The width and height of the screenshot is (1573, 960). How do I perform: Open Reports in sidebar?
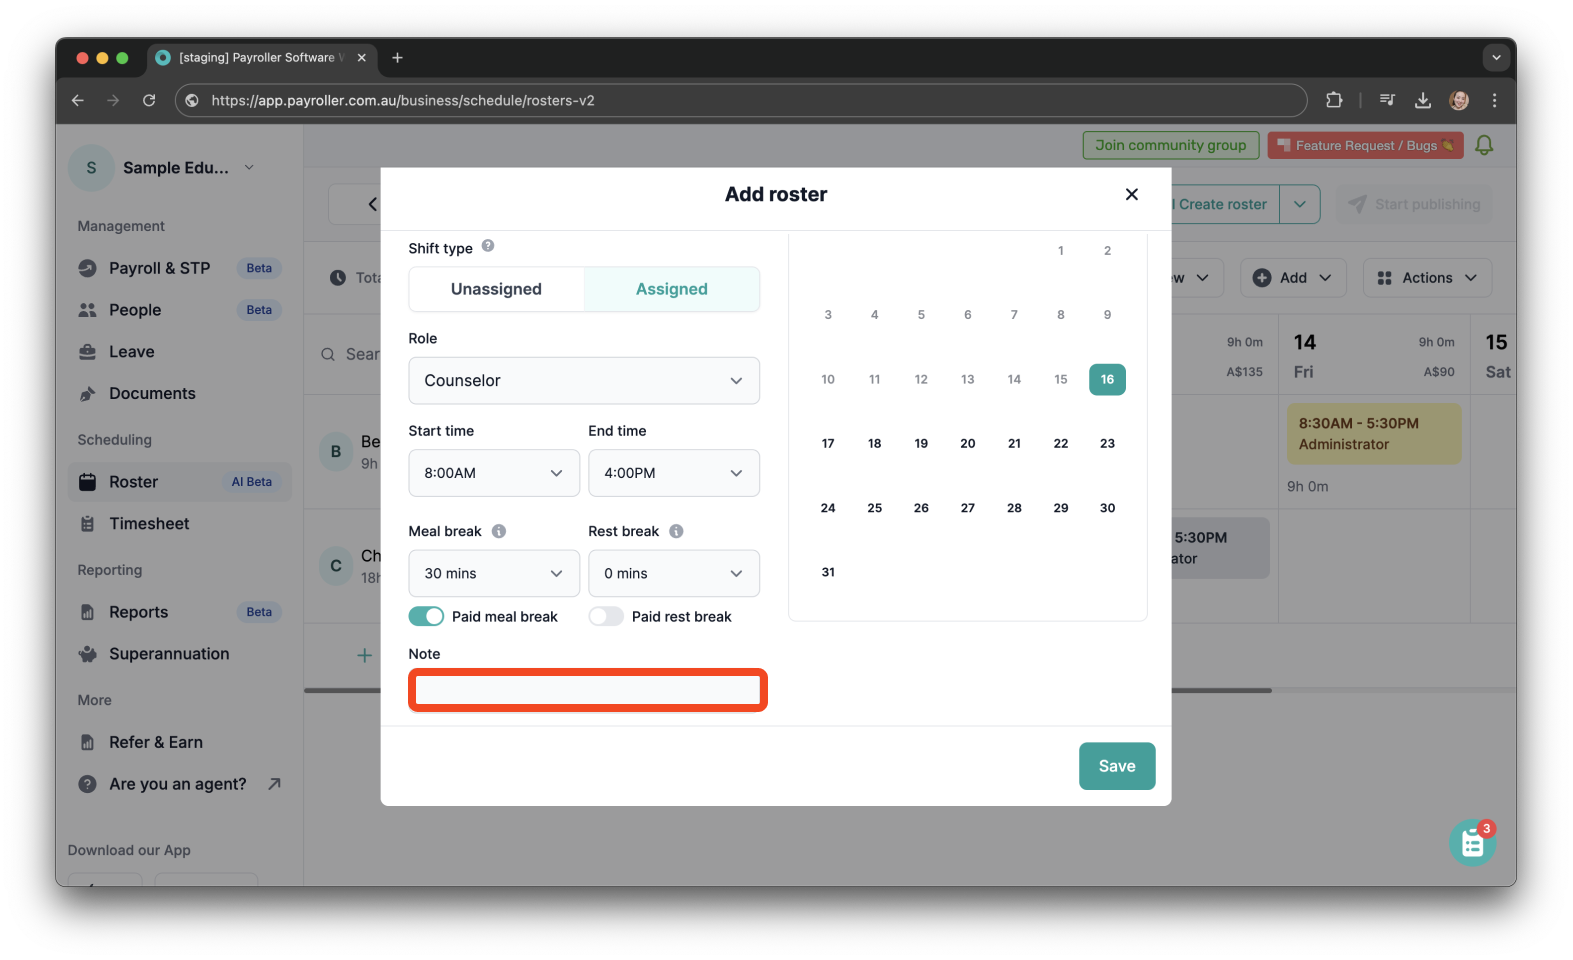pos(180,612)
